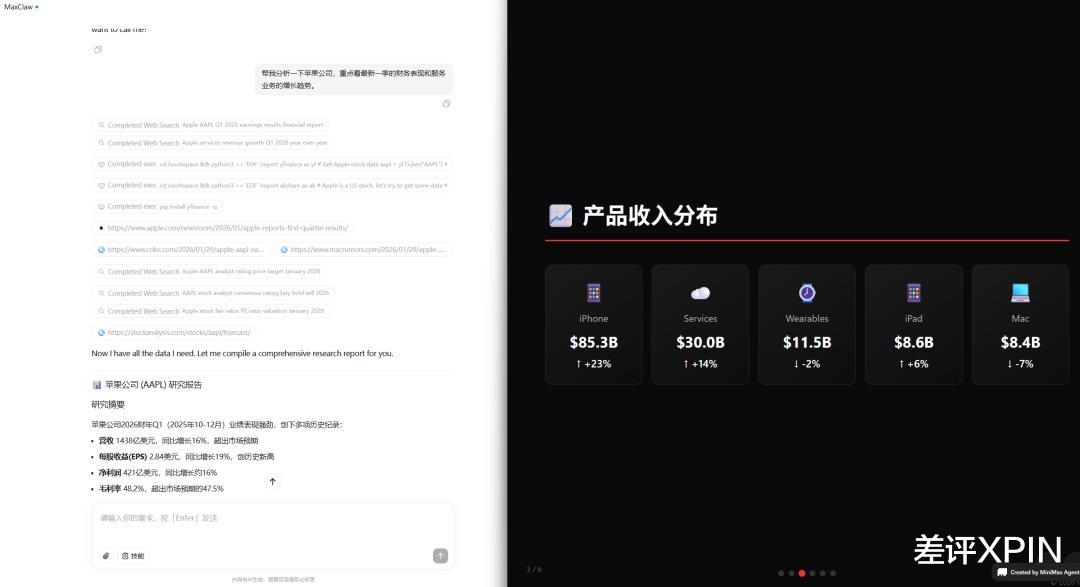Click the round up-arrow scroll button
The width and height of the screenshot is (1080, 587).
(273, 482)
